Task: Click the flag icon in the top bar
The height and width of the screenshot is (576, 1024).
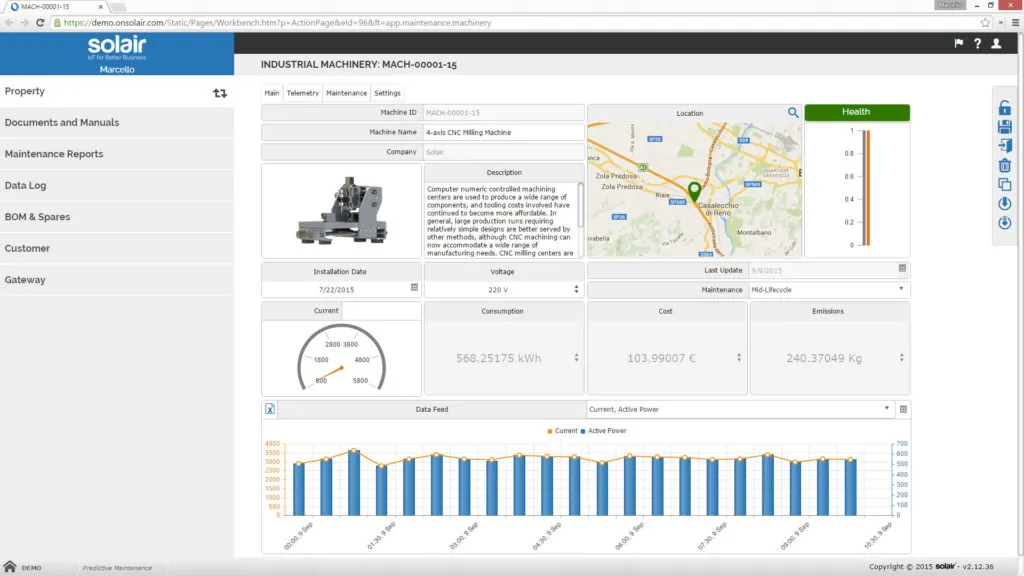Action: click(959, 43)
